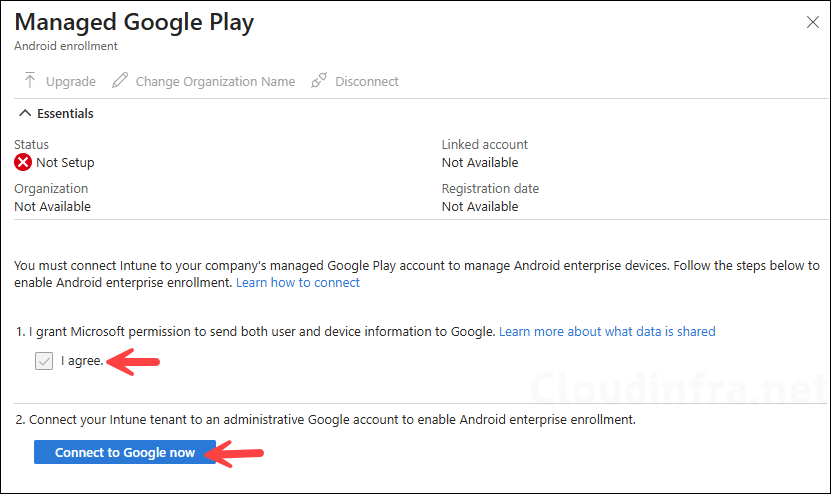Click the Essentials heading text

pos(65,113)
